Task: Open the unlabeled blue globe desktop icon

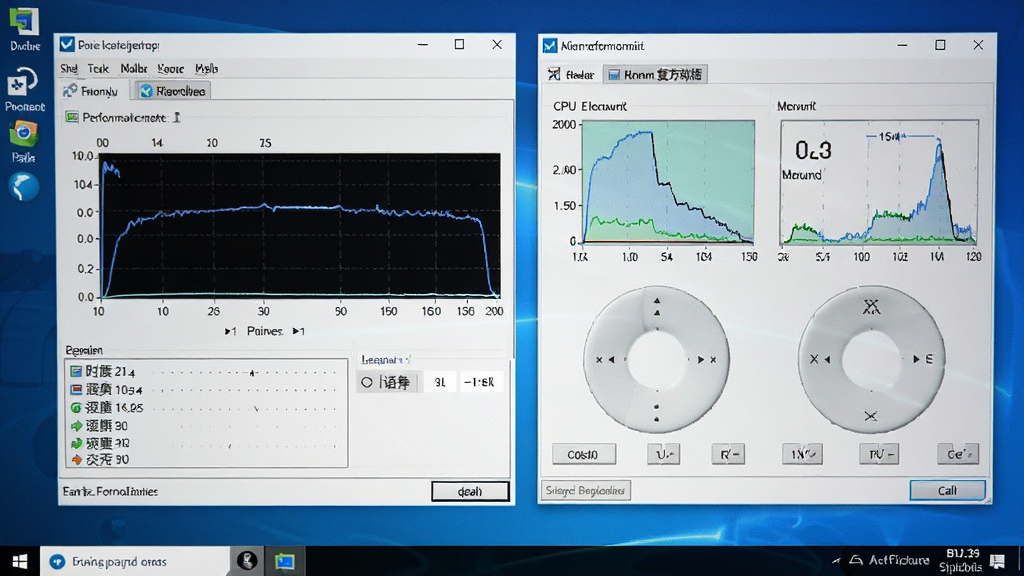Action: point(24,187)
